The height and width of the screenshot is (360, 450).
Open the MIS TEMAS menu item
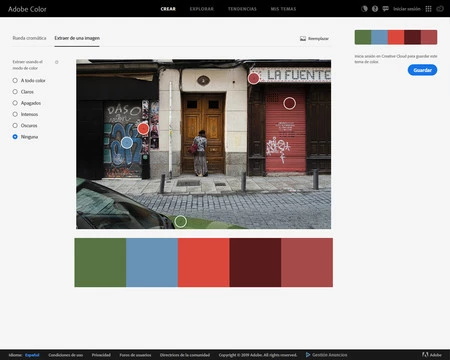click(283, 9)
